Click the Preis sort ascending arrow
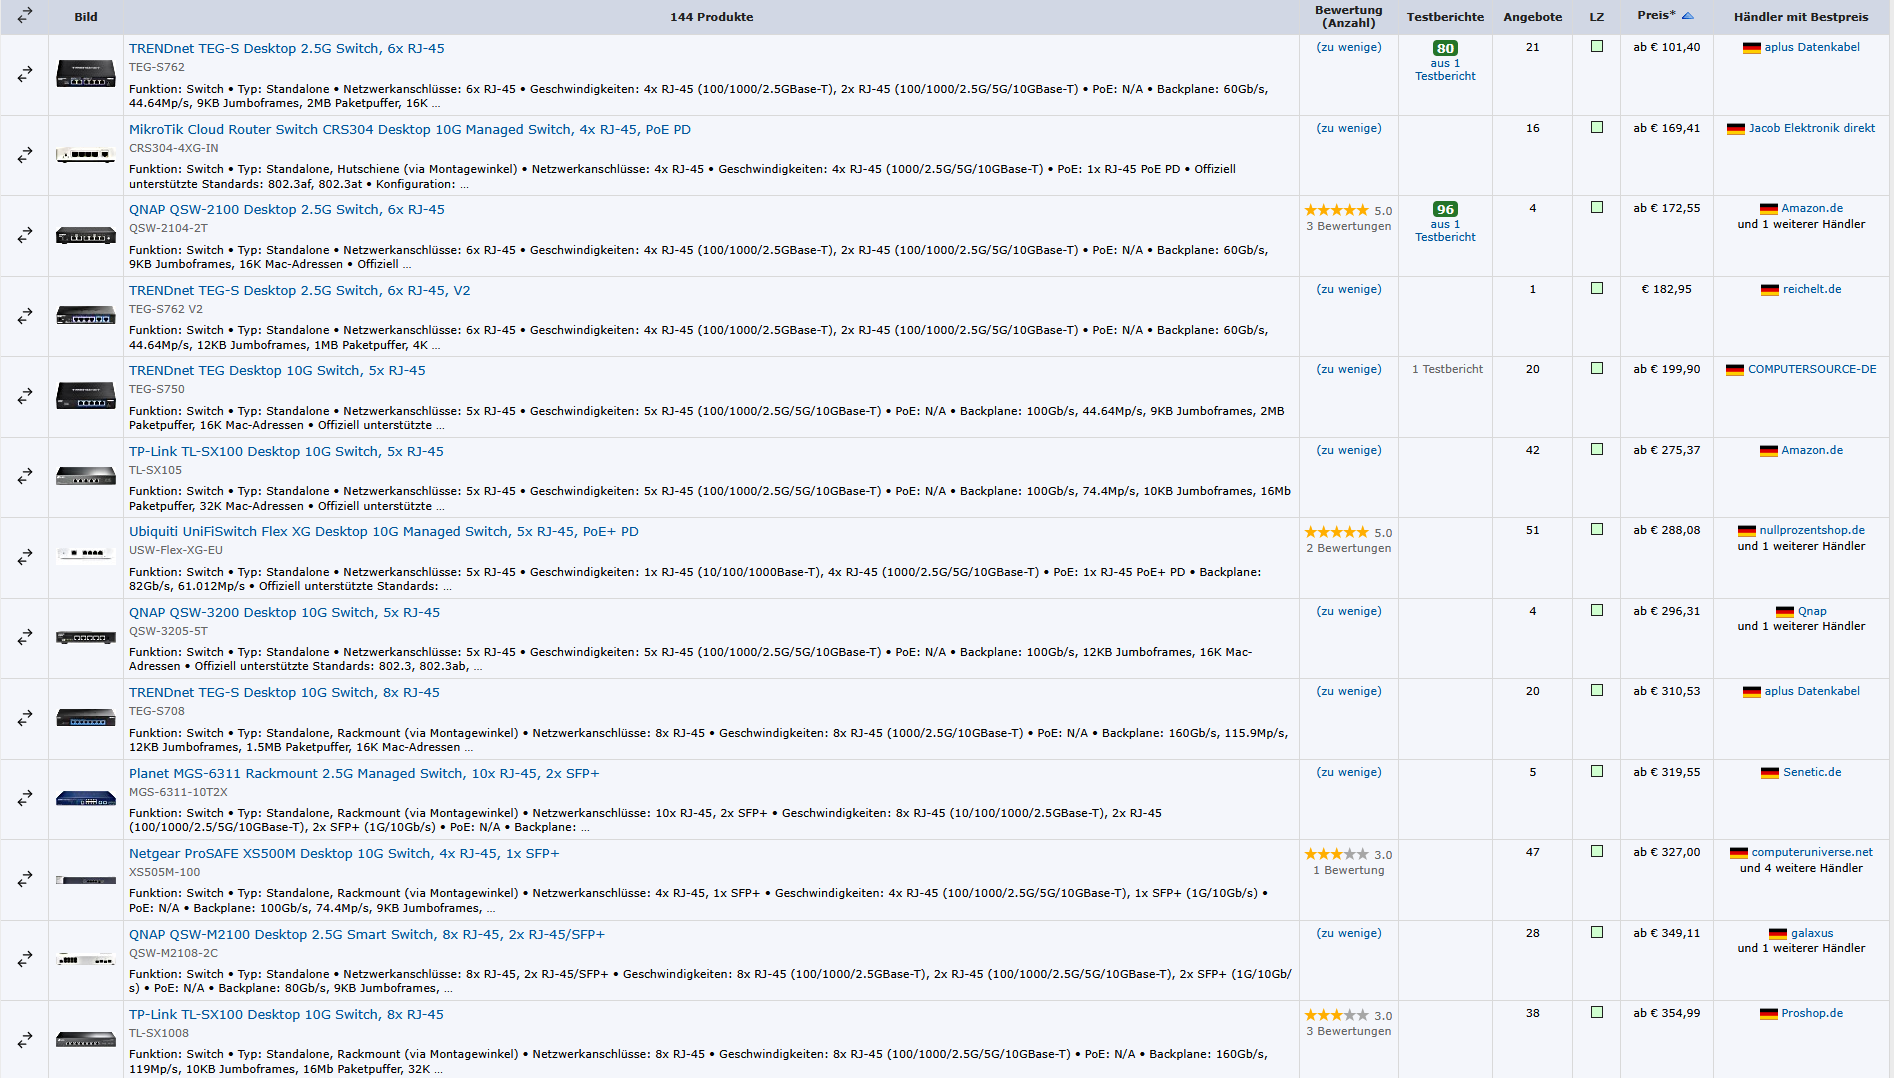 1688,16
